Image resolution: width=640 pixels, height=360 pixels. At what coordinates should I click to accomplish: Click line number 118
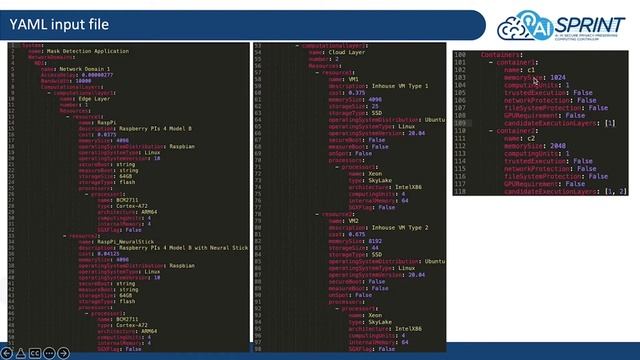[460, 191]
